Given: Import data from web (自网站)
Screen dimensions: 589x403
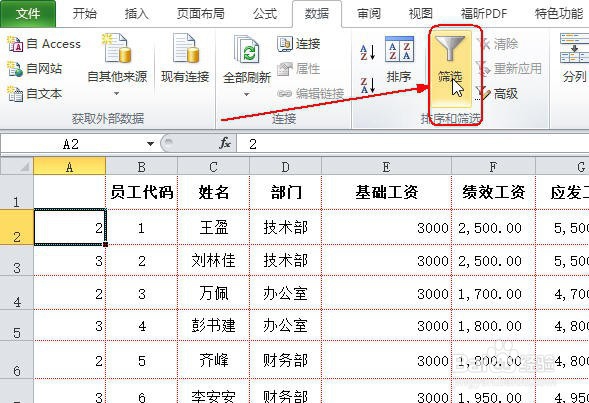Looking at the screenshot, I should (35, 68).
